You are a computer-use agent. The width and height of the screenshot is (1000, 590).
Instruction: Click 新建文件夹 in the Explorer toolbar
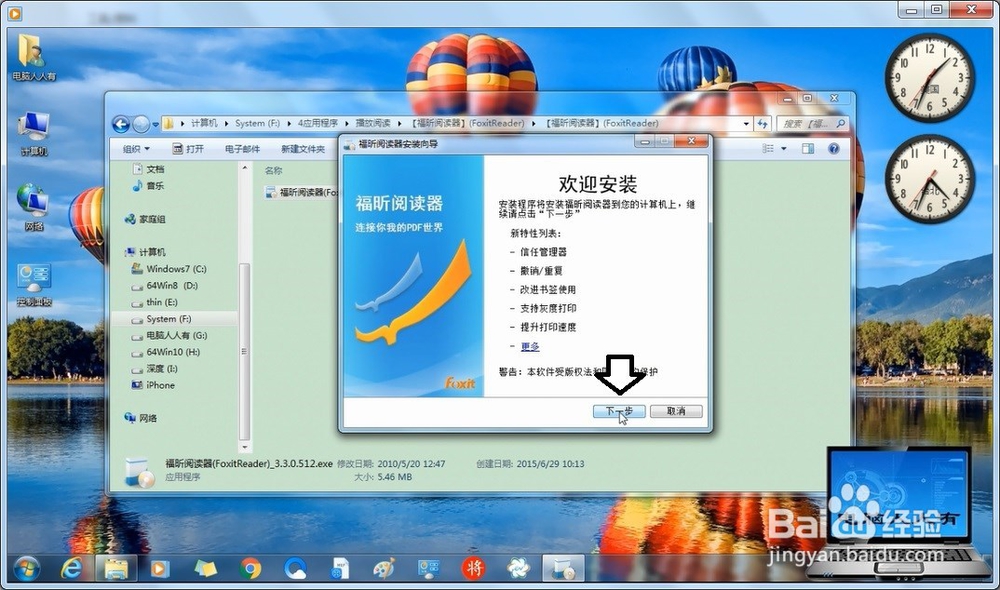[303, 149]
